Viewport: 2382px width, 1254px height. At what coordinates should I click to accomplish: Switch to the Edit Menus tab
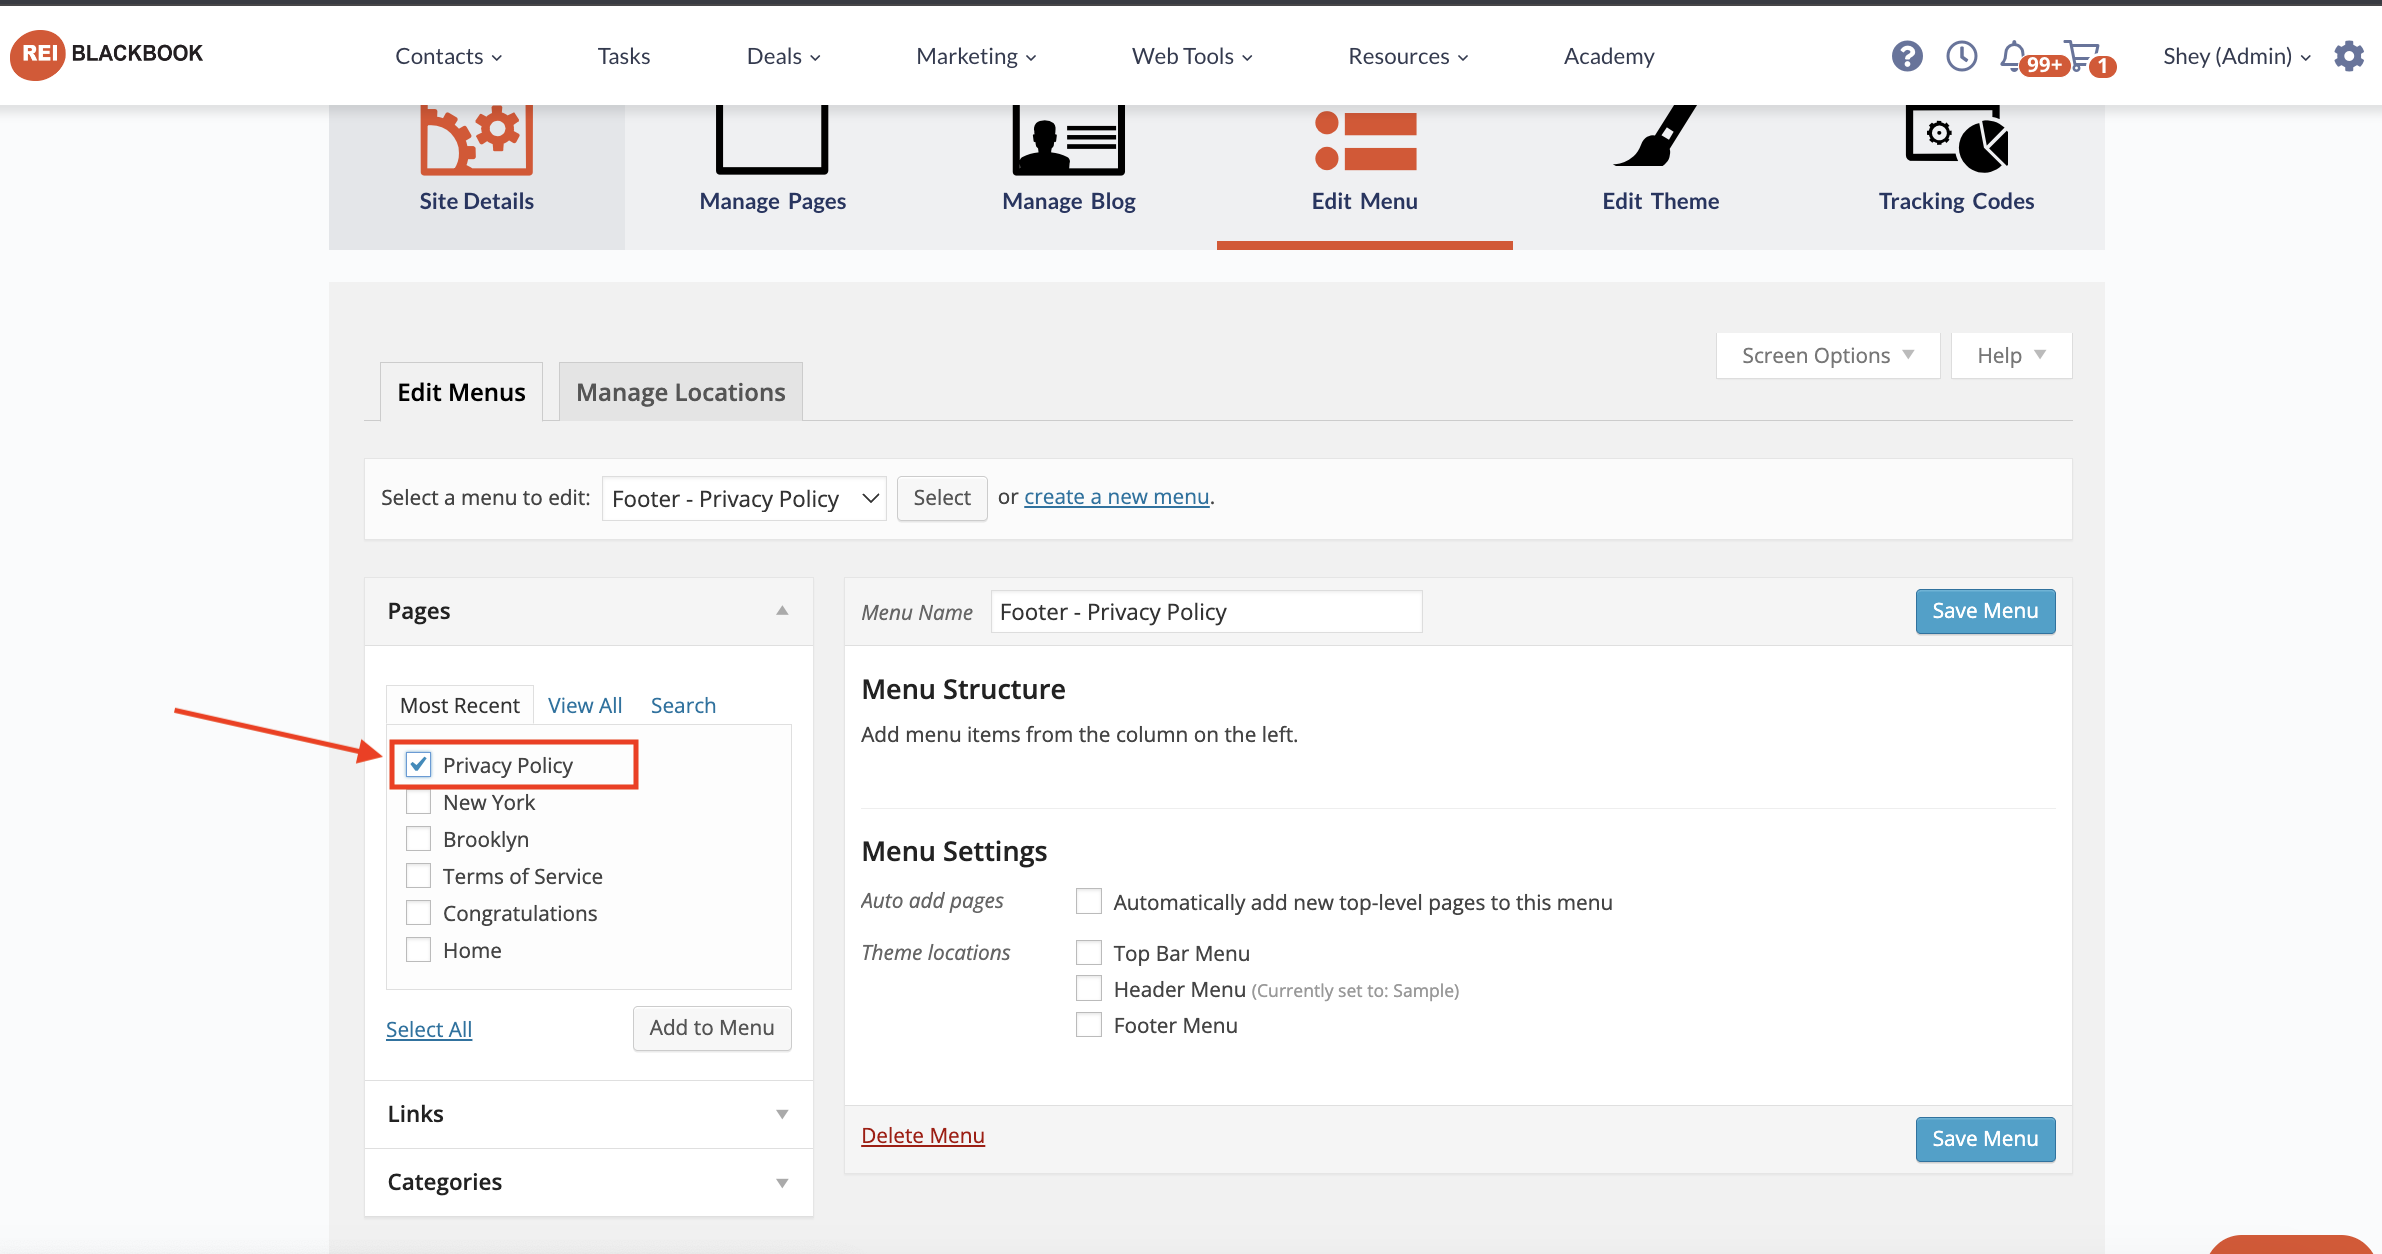(461, 392)
